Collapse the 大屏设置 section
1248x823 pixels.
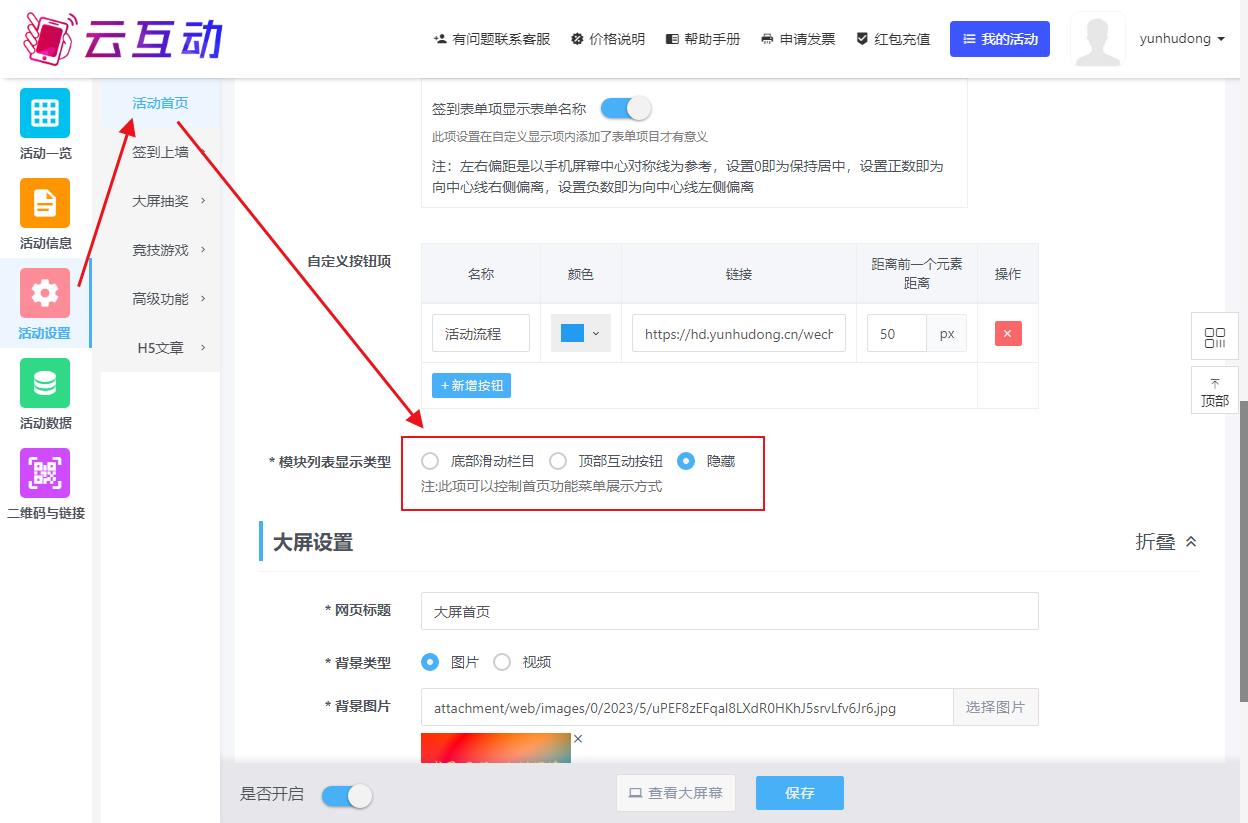coord(1166,542)
